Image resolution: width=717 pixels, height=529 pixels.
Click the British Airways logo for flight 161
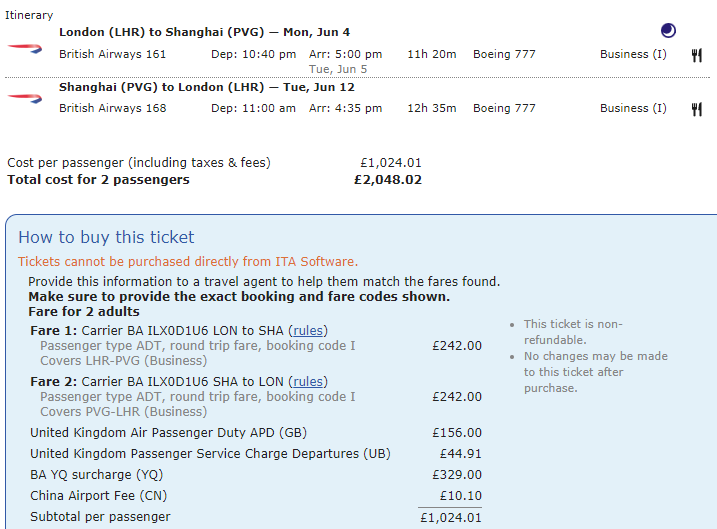point(24,47)
